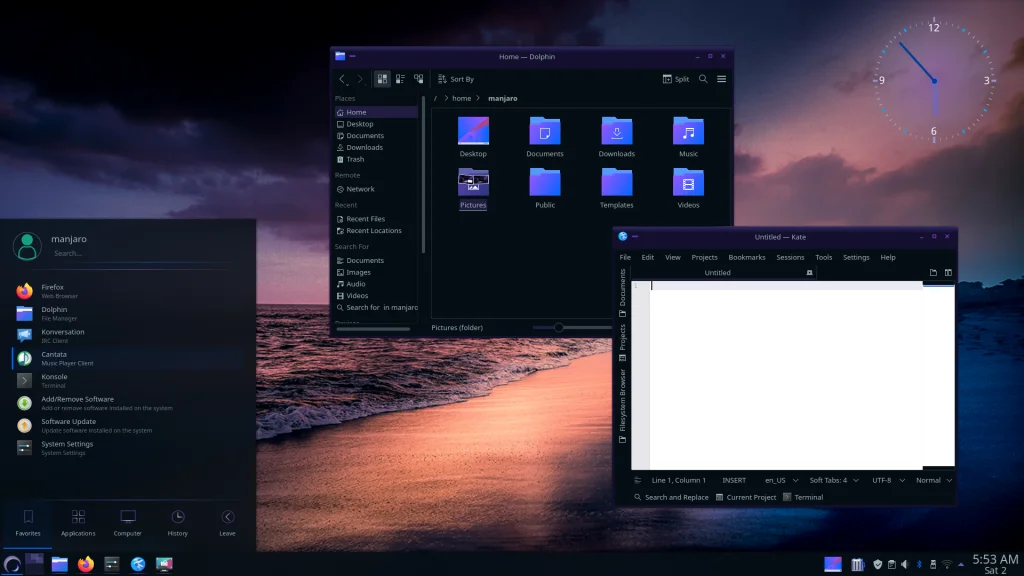Switch Dolphin to Icons view mode

click(382, 79)
